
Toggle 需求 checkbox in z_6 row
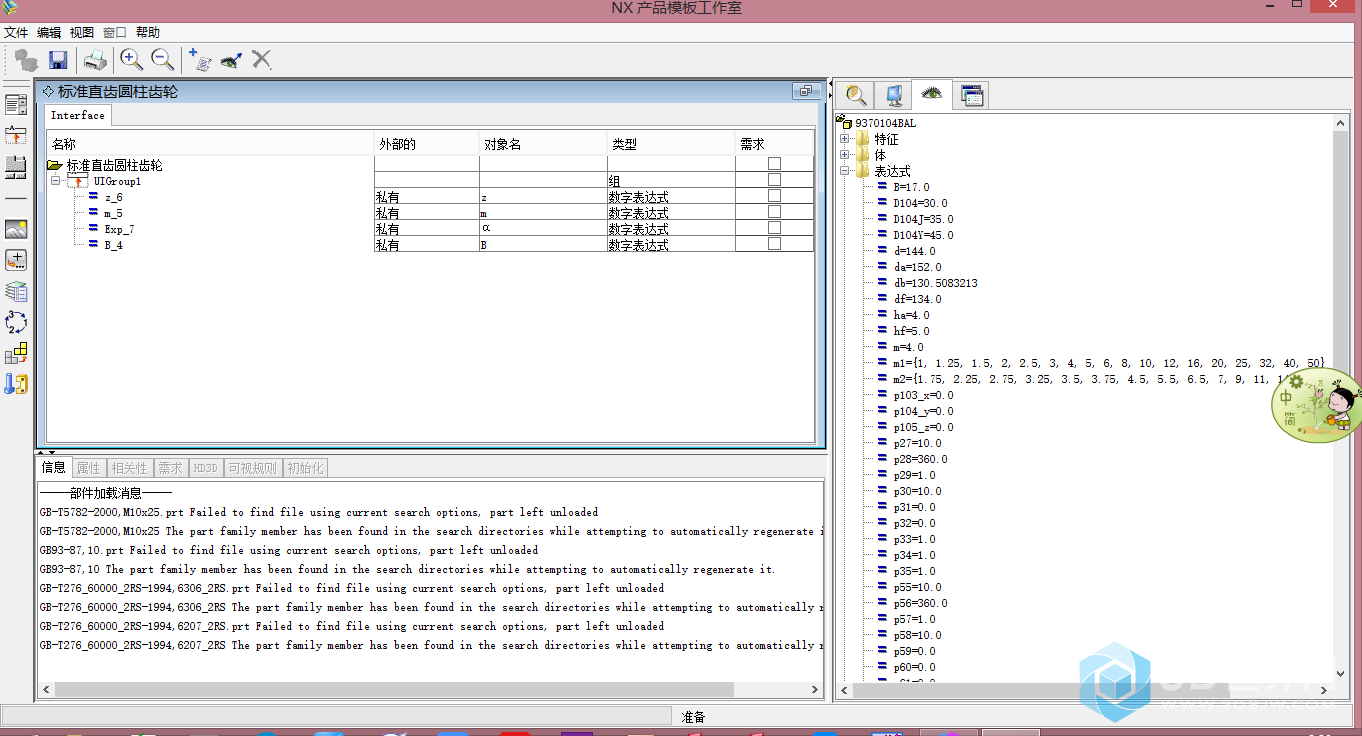[774, 196]
